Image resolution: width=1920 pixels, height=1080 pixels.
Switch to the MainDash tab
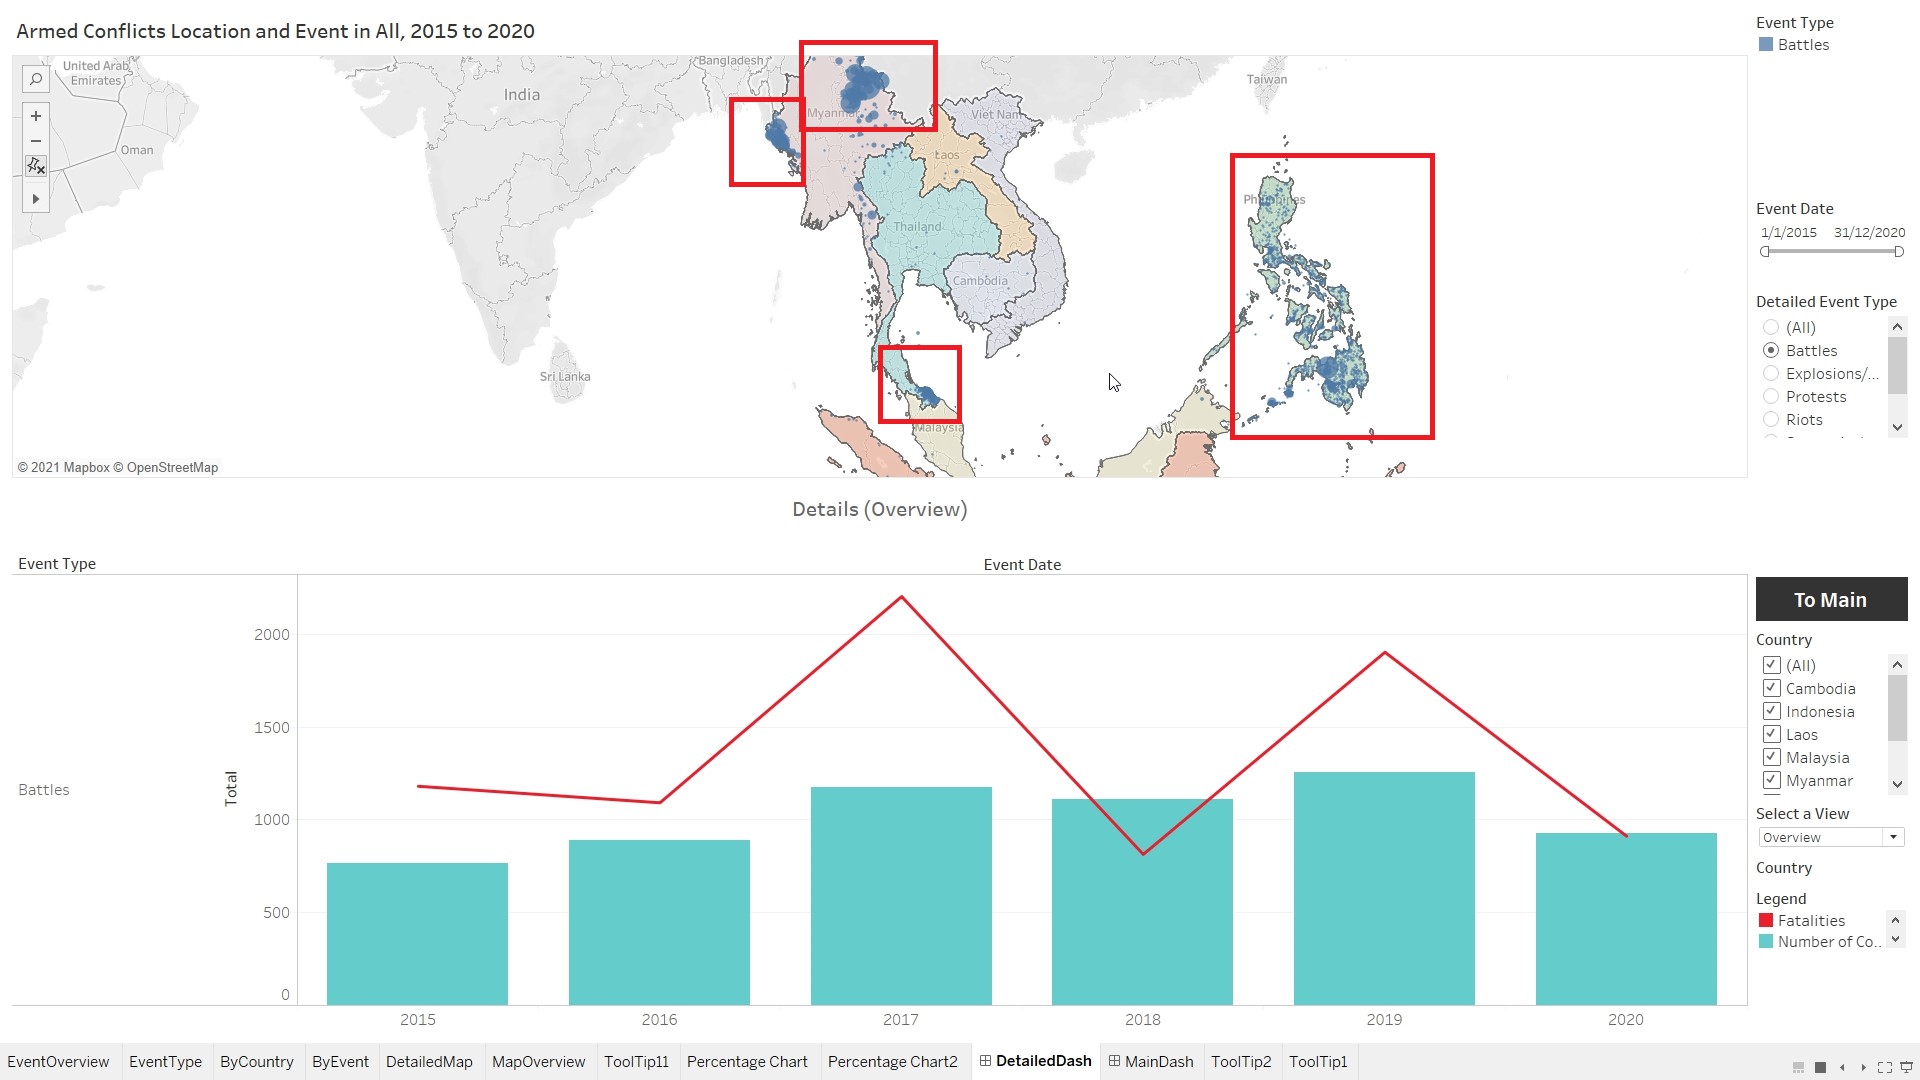(1150, 1061)
